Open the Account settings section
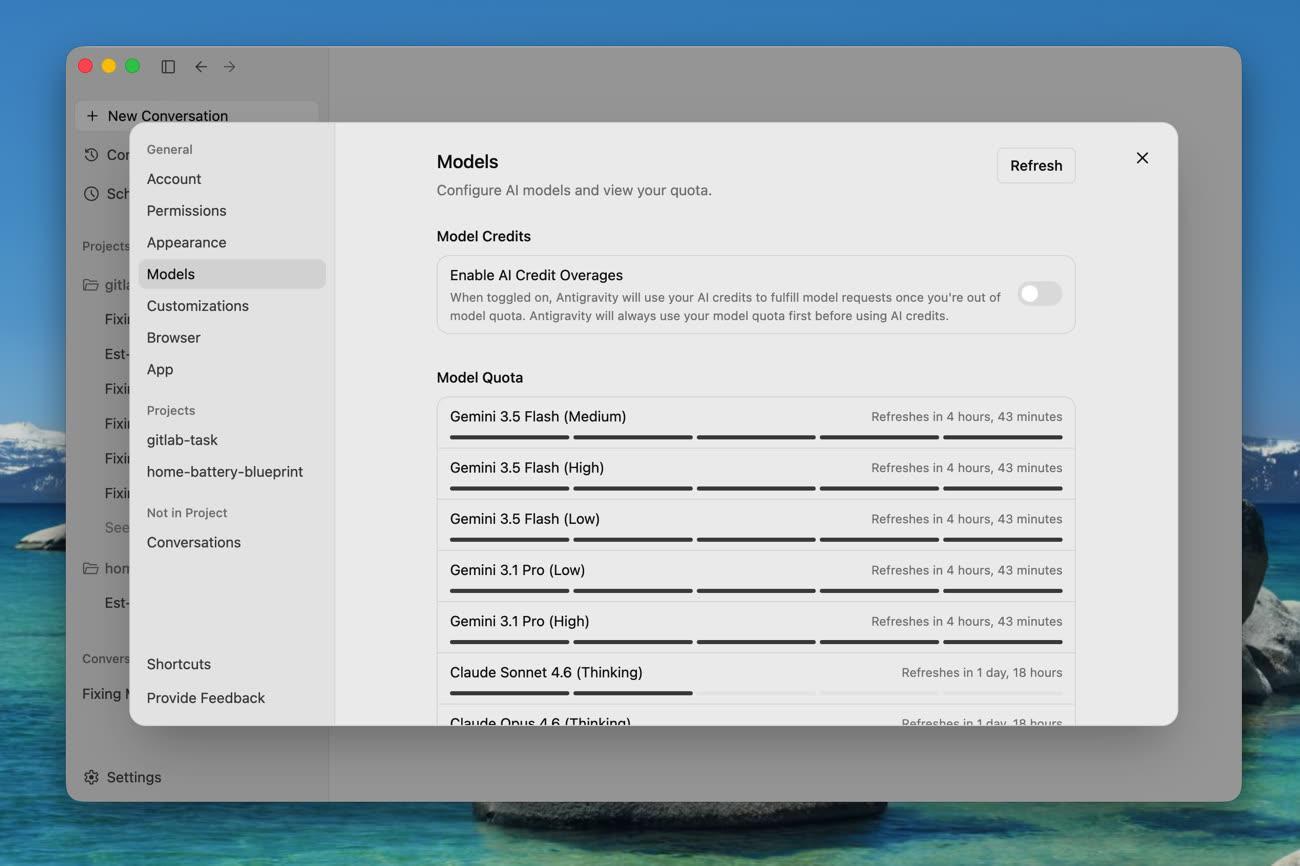Image resolution: width=1300 pixels, height=866 pixels. click(x=232, y=179)
